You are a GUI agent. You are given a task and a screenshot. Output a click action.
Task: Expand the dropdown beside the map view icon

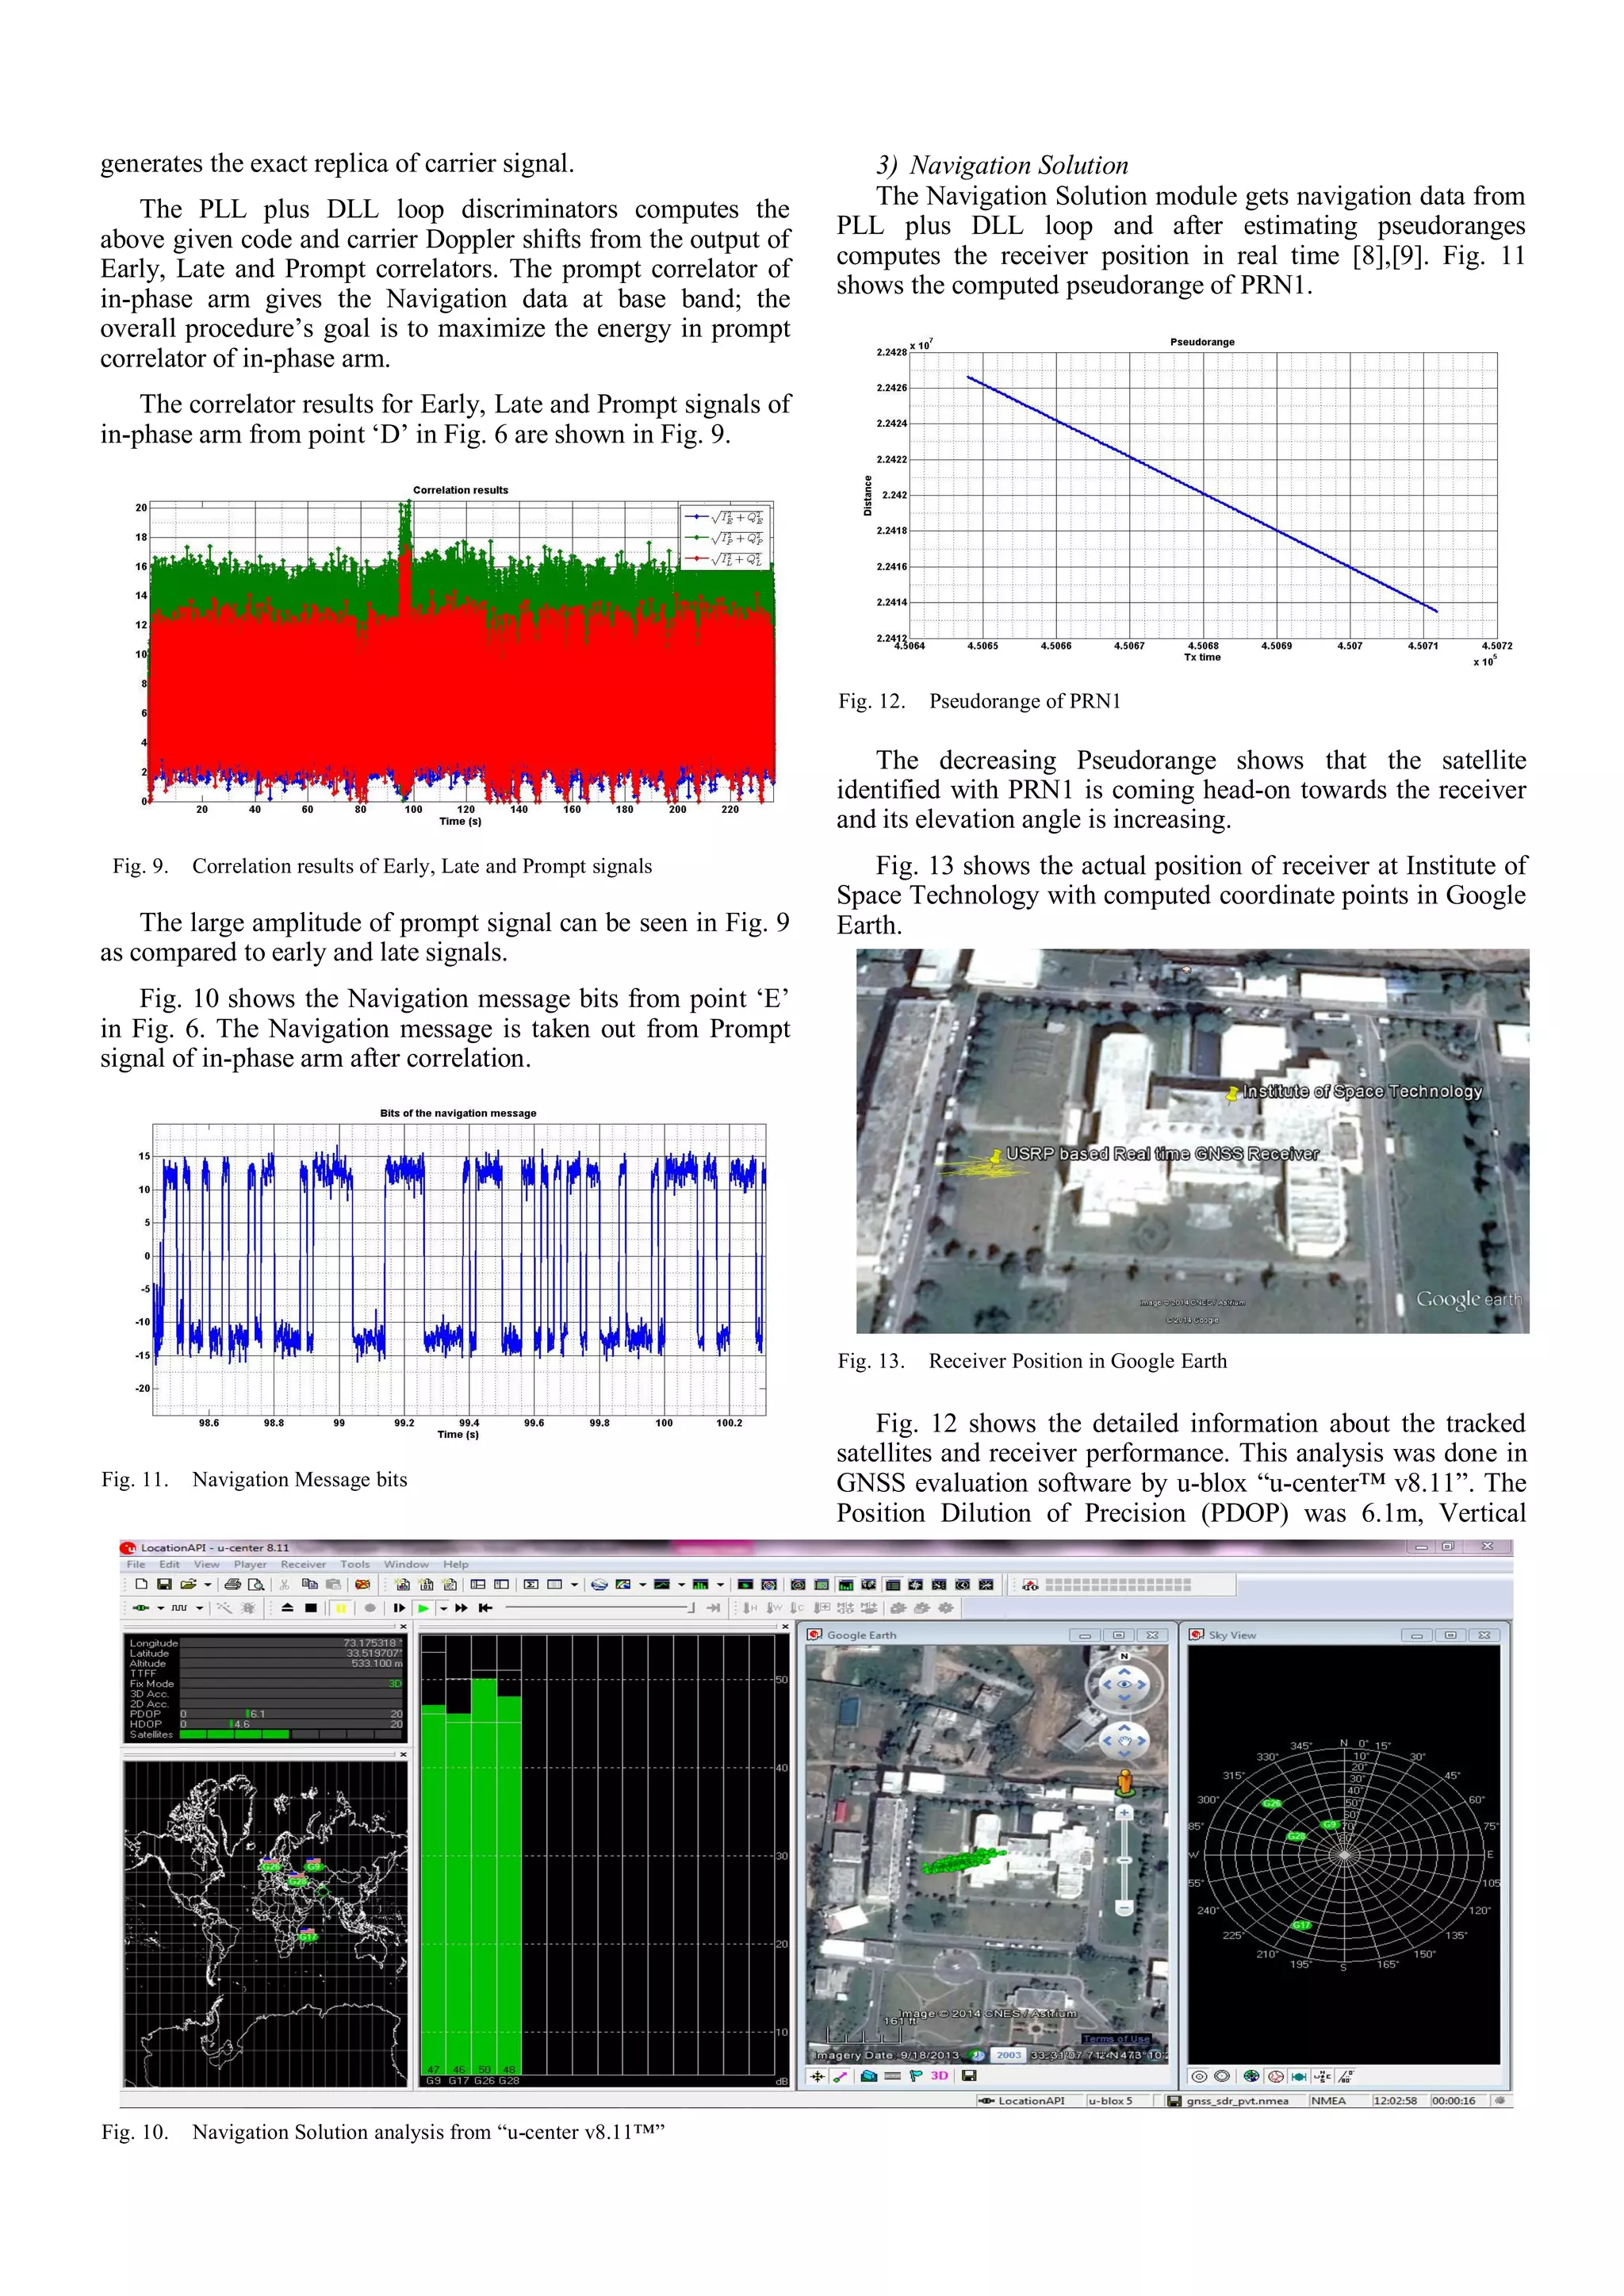(x=643, y=1585)
